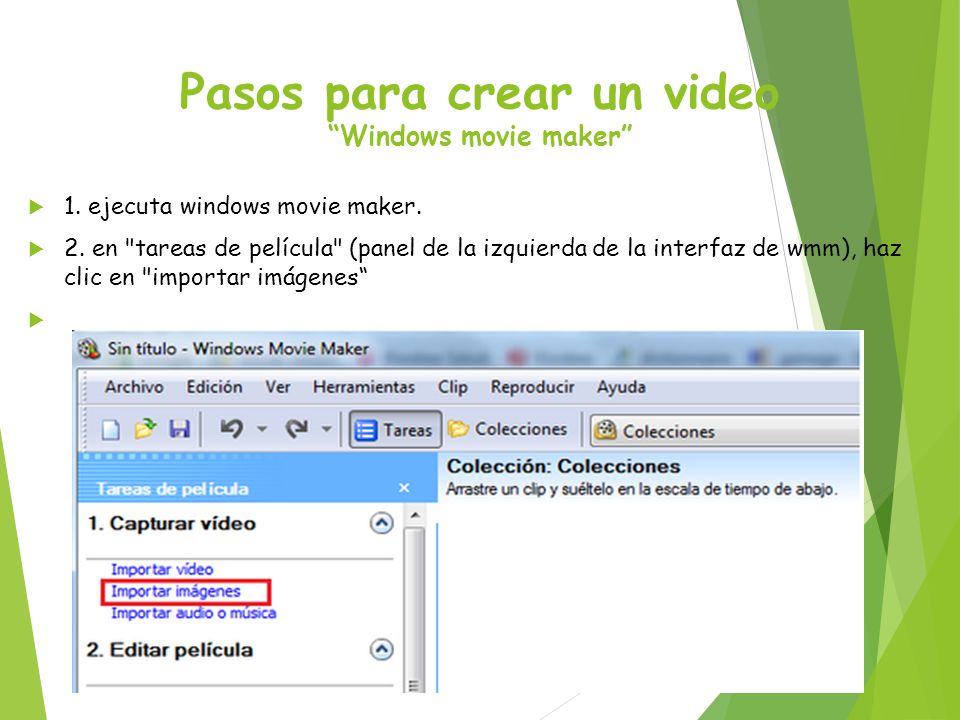Image resolution: width=960 pixels, height=720 pixels.
Task: Open the Edición menu
Action: [214, 387]
